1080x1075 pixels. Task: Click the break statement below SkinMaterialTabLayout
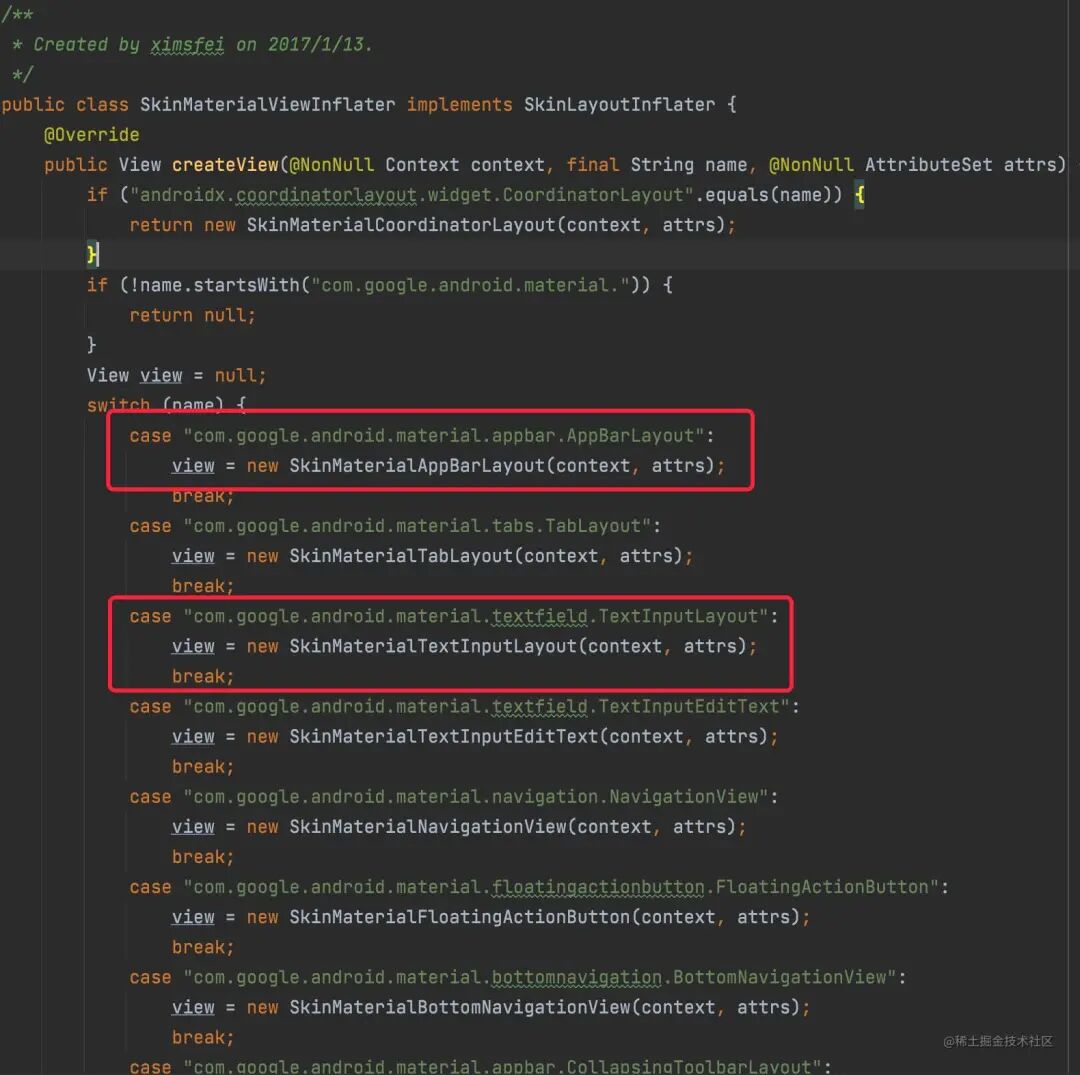pyautogui.click(x=203, y=587)
